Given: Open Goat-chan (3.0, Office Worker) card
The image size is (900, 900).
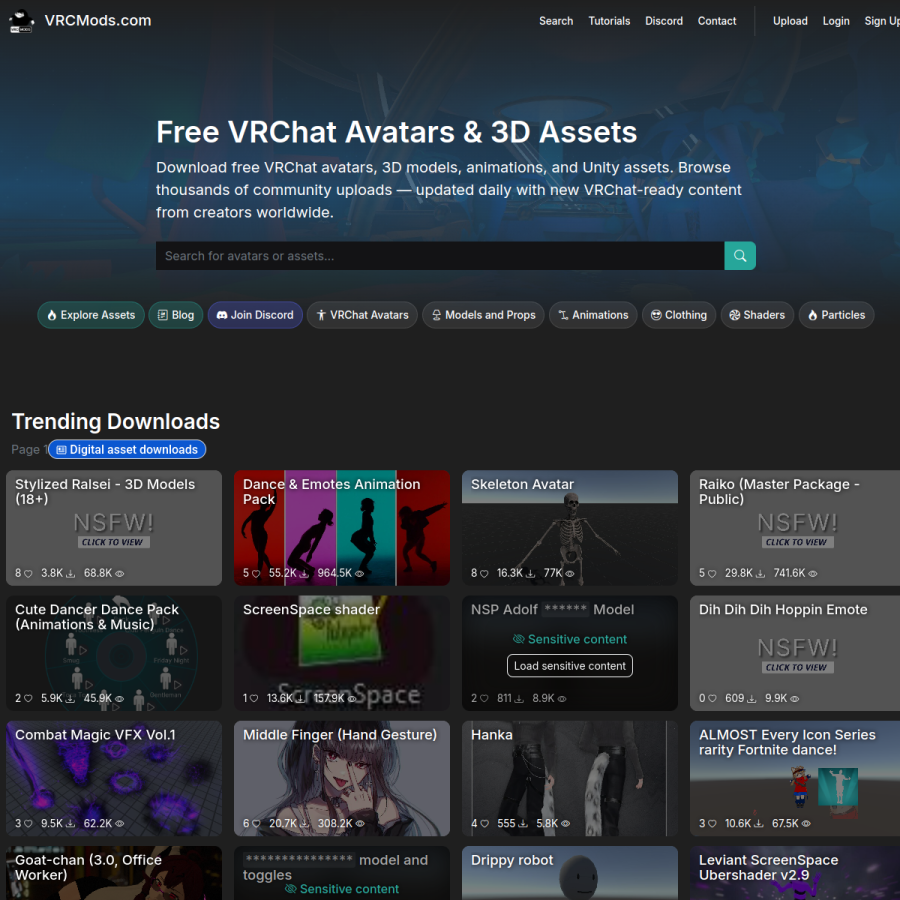Looking at the screenshot, I should [x=114, y=873].
